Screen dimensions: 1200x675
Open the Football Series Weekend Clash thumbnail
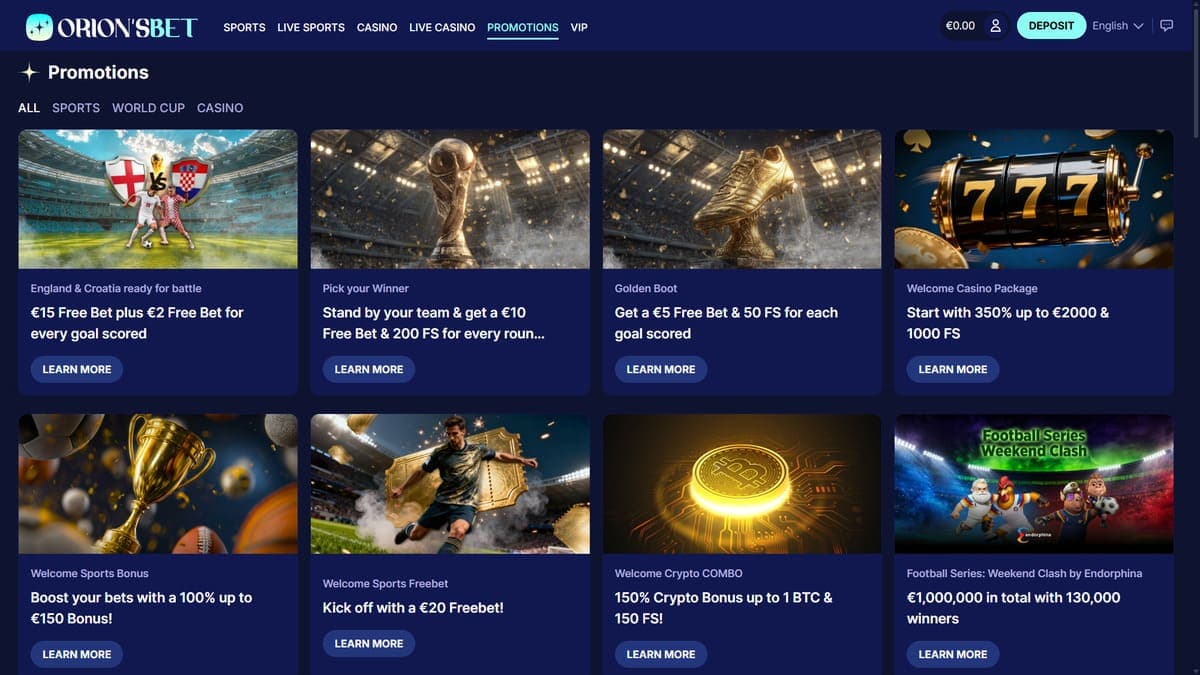click(x=1034, y=484)
